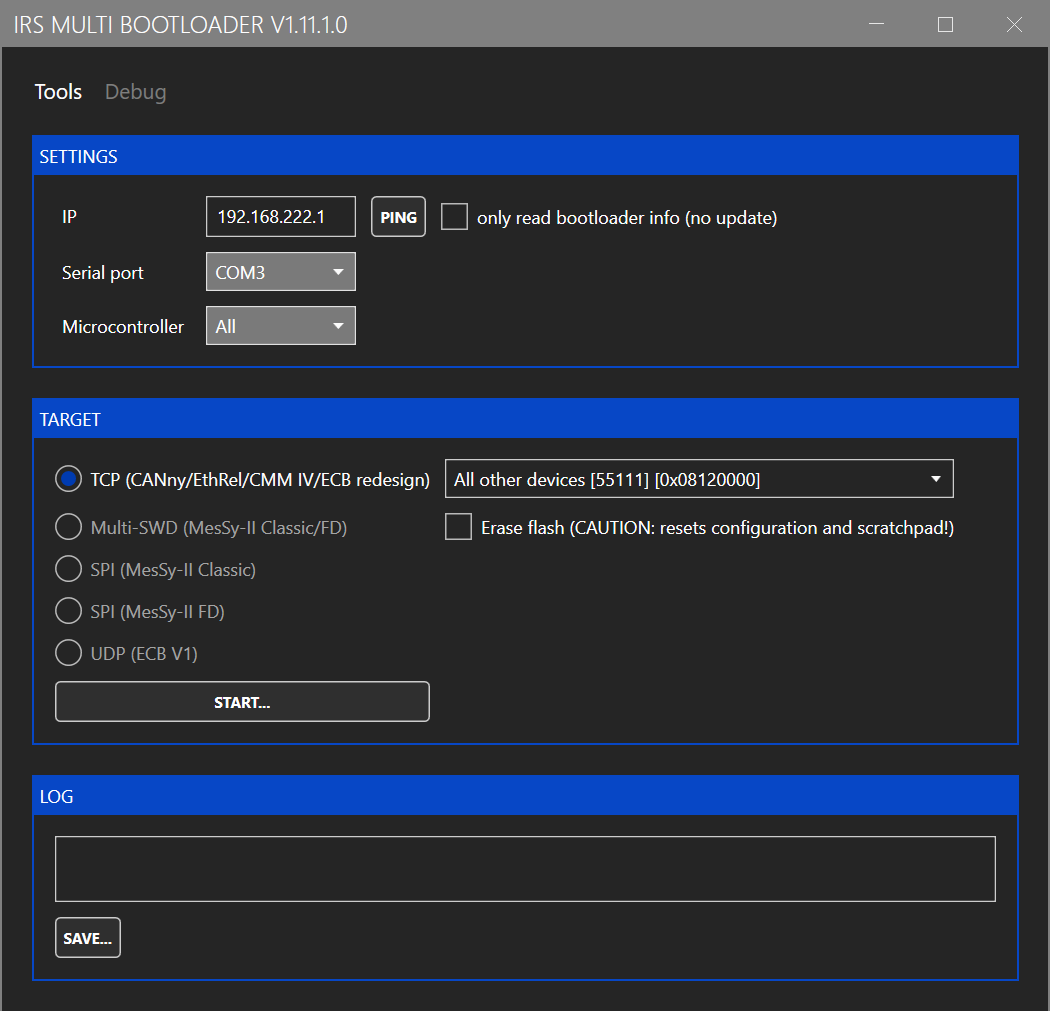Close the IRS Multi Bootloader window
Screen dimensions: 1050x1011
tap(1014, 24)
